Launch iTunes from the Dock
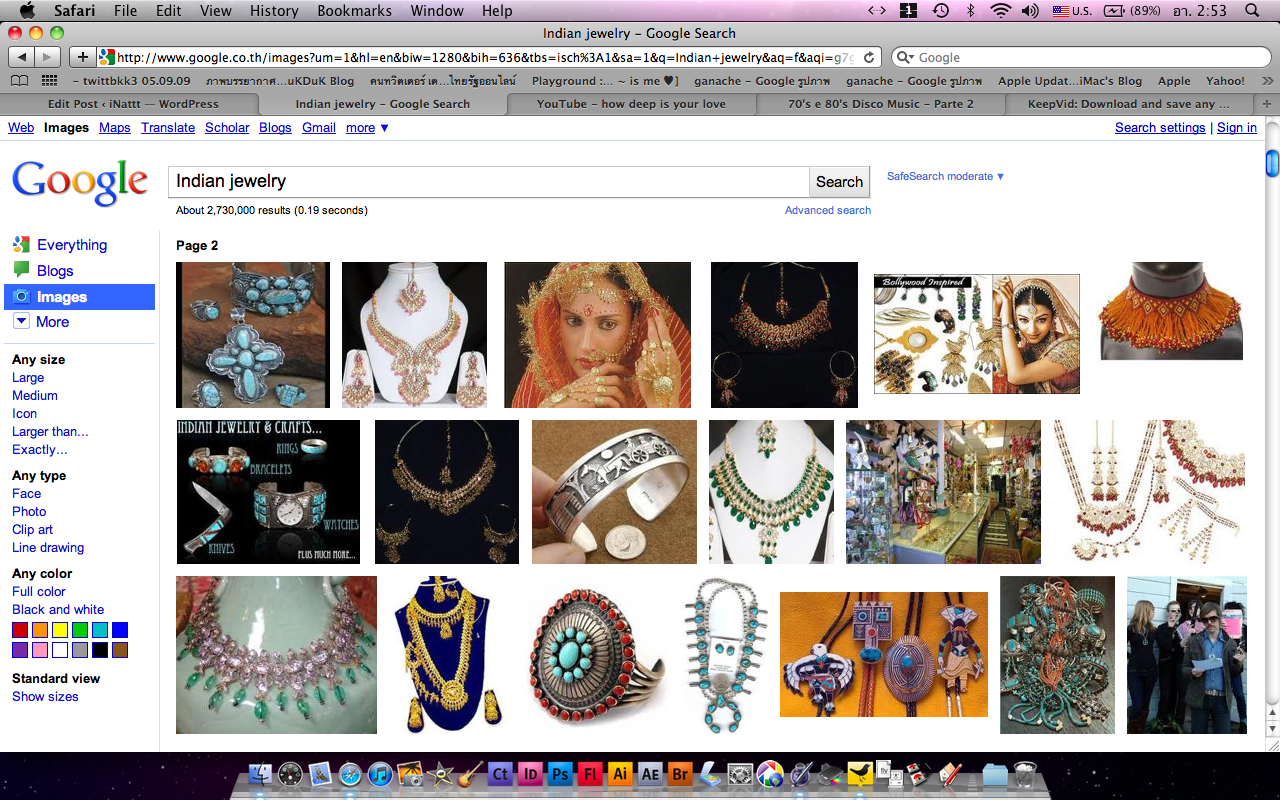The height and width of the screenshot is (800, 1280). [x=379, y=773]
